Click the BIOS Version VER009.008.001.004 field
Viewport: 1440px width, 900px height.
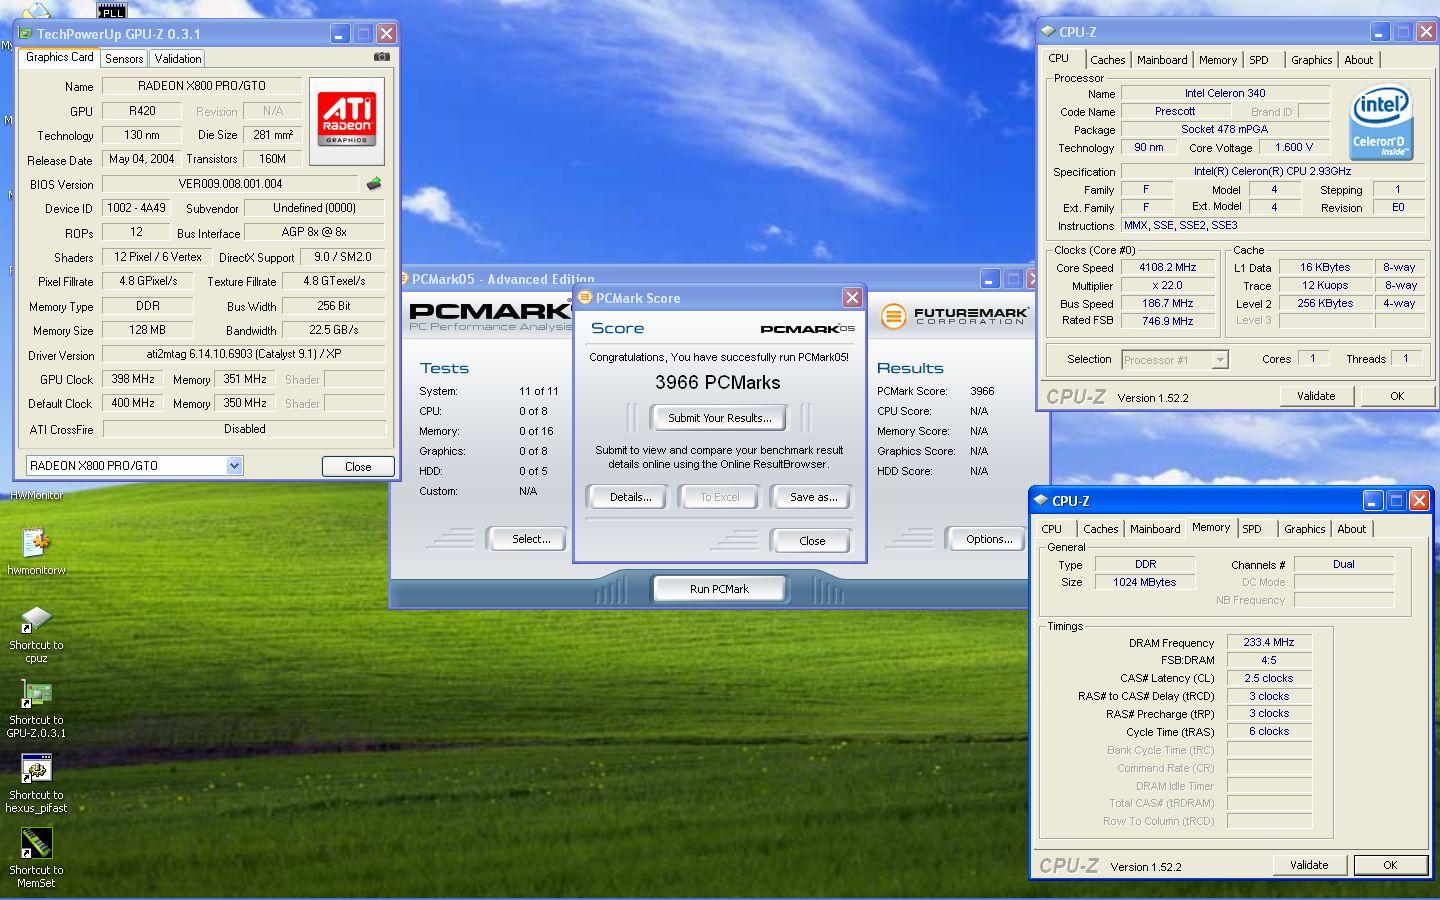tap(230, 184)
